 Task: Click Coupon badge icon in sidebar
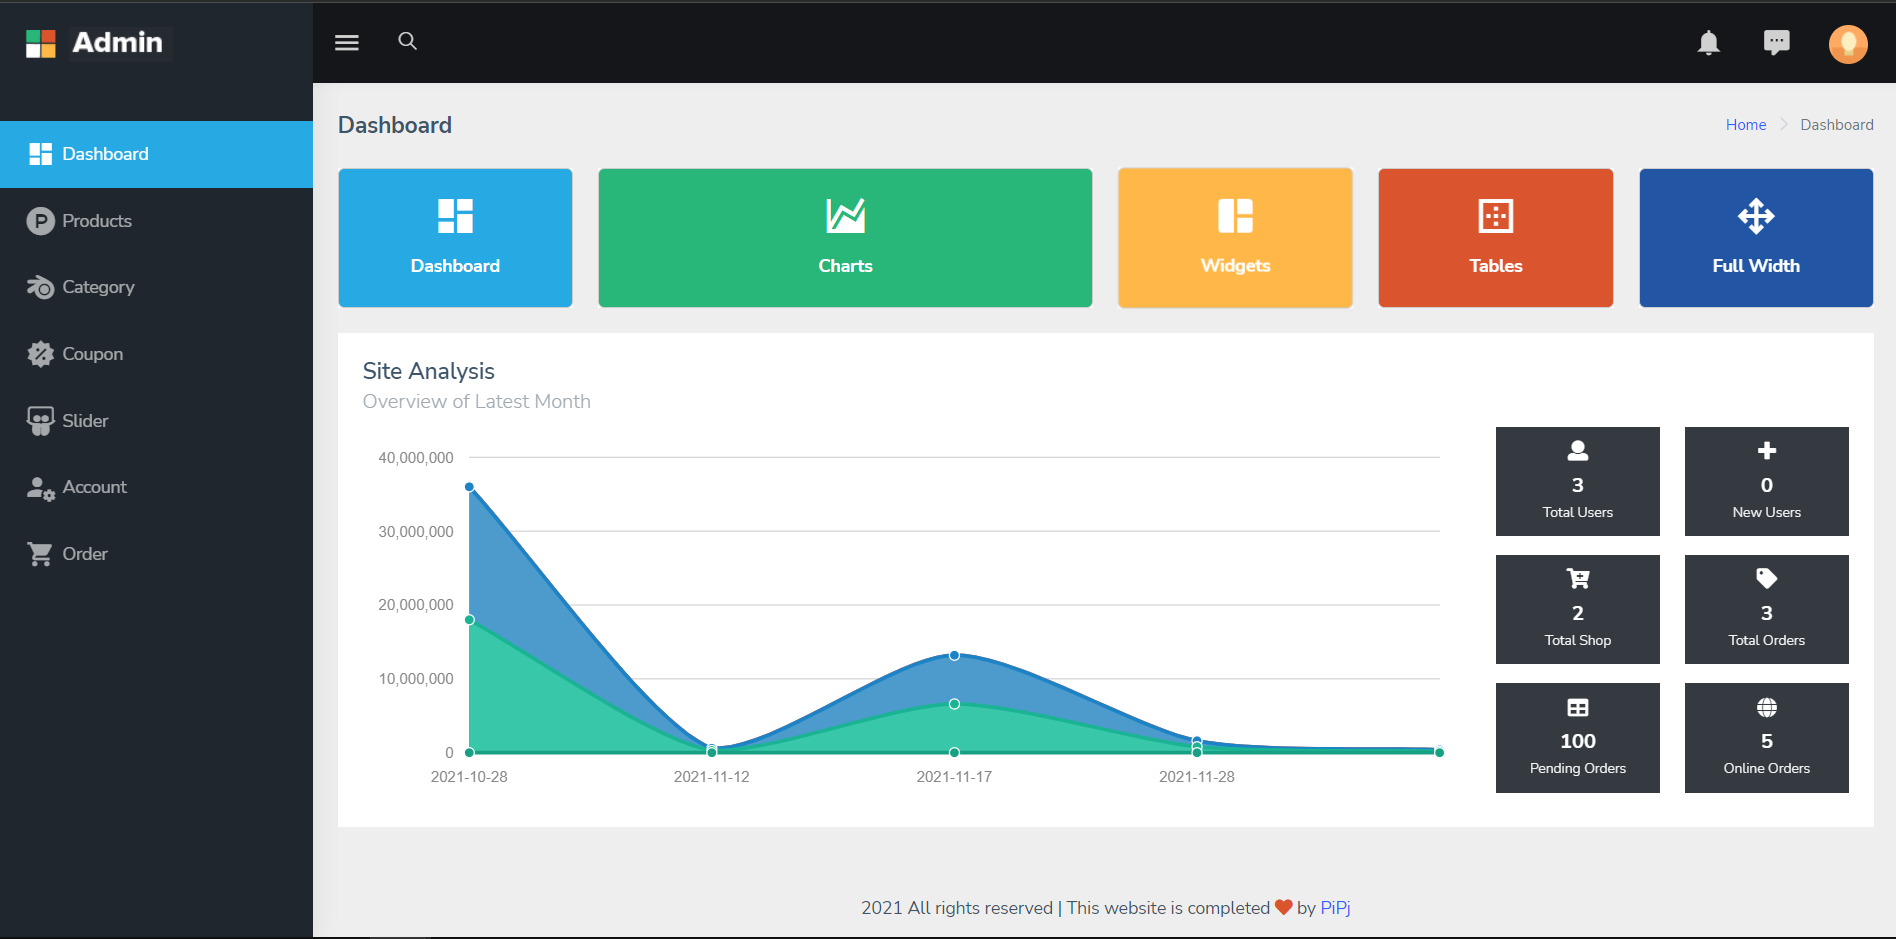pyautogui.click(x=41, y=354)
